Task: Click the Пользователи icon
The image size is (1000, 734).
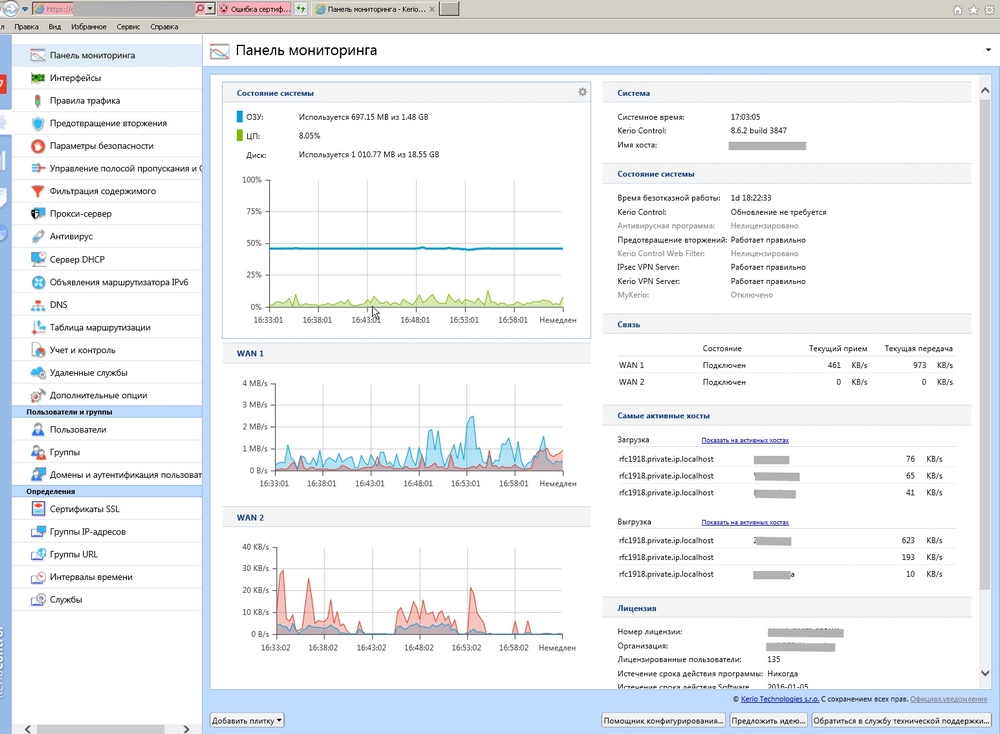Action: [38, 430]
